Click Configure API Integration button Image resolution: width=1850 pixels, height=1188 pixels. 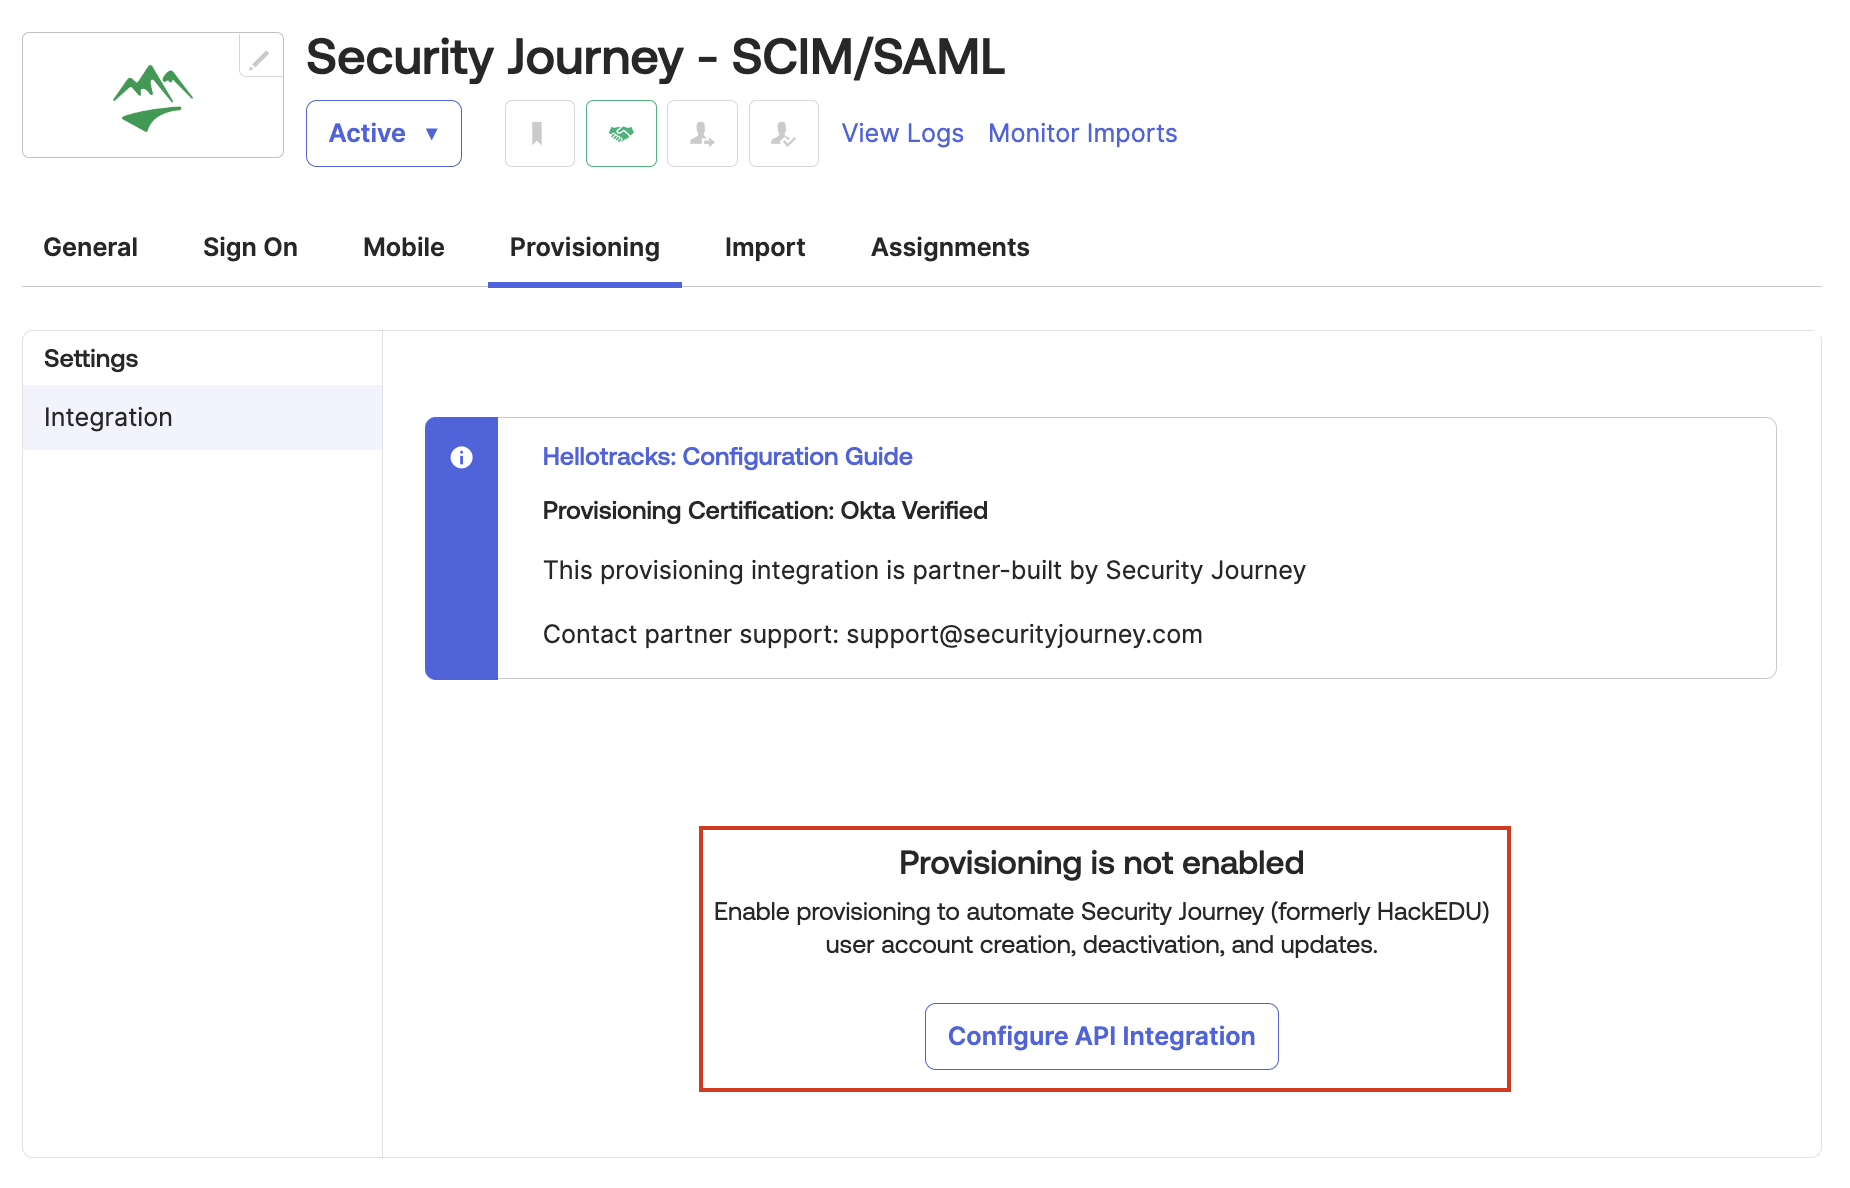1102,1036
